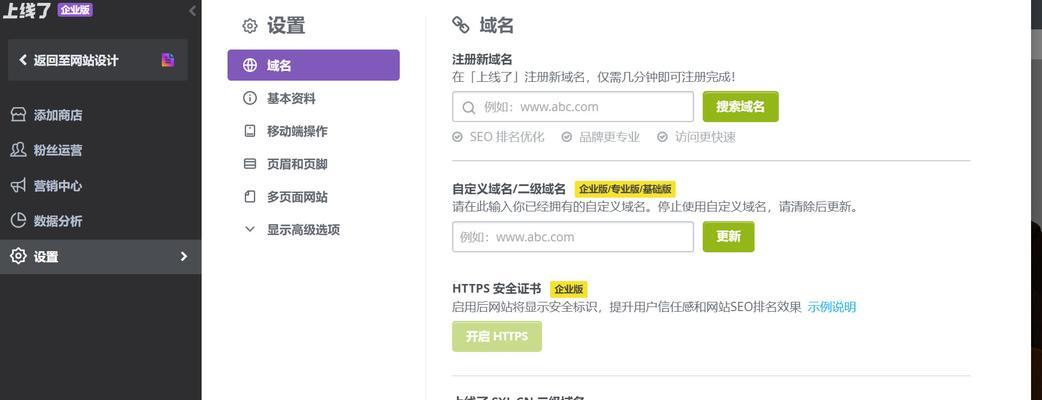Click the link icon beside 域名 heading
This screenshot has width=1042, height=400.
pyautogui.click(x=461, y=25)
